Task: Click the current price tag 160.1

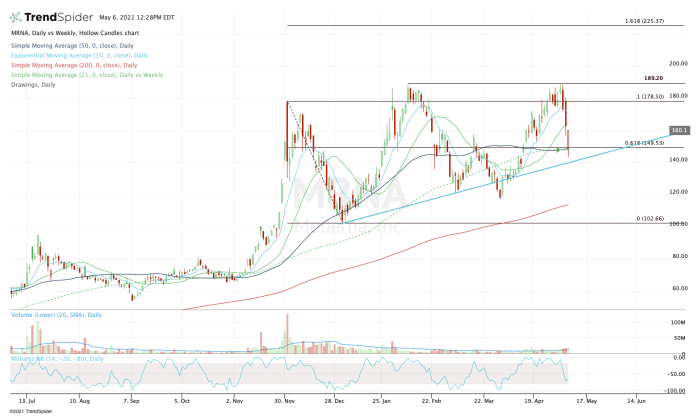Action: 679,130
